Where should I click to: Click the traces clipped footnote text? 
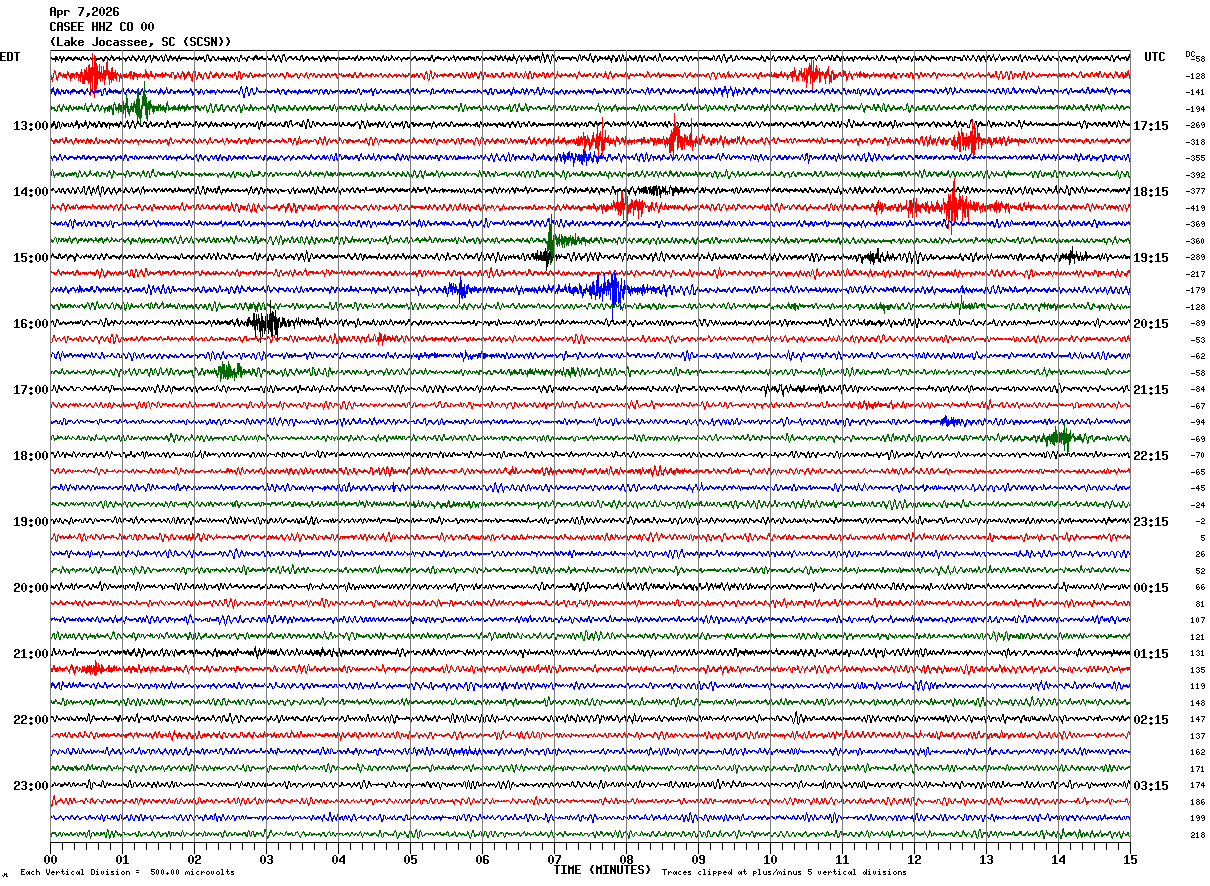click(x=784, y=872)
